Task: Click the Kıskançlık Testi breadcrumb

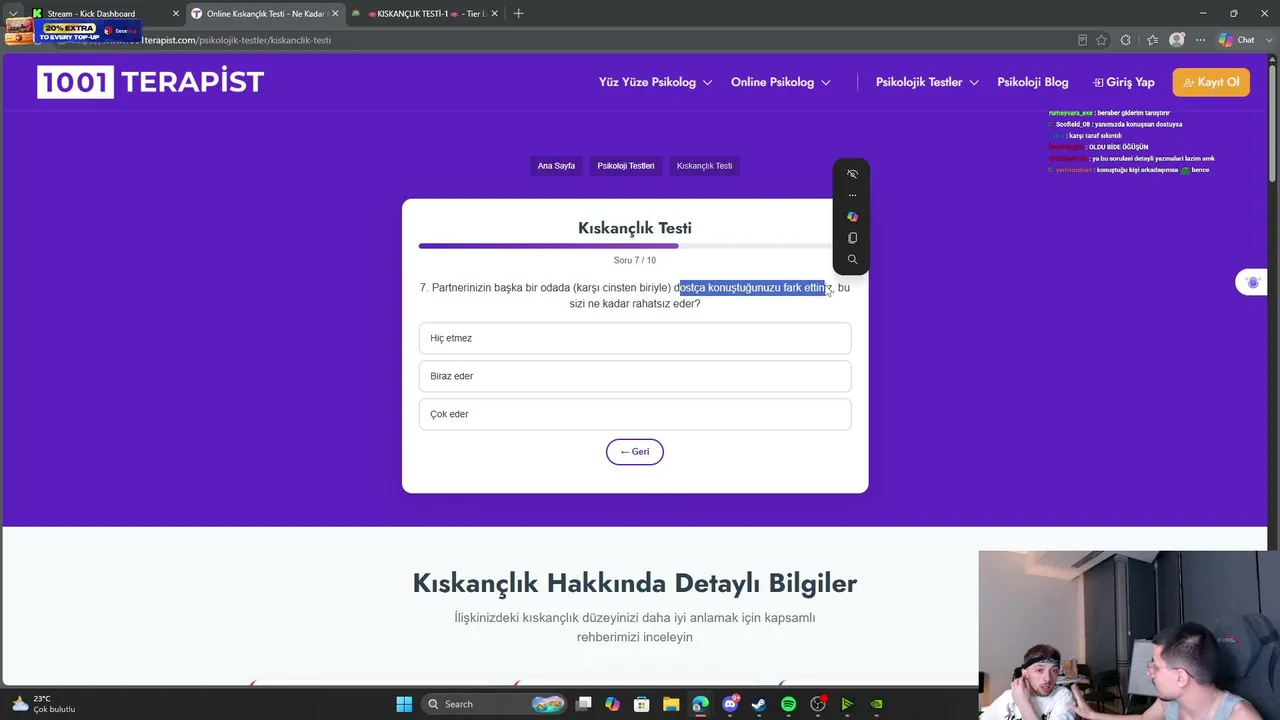Action: pos(704,166)
